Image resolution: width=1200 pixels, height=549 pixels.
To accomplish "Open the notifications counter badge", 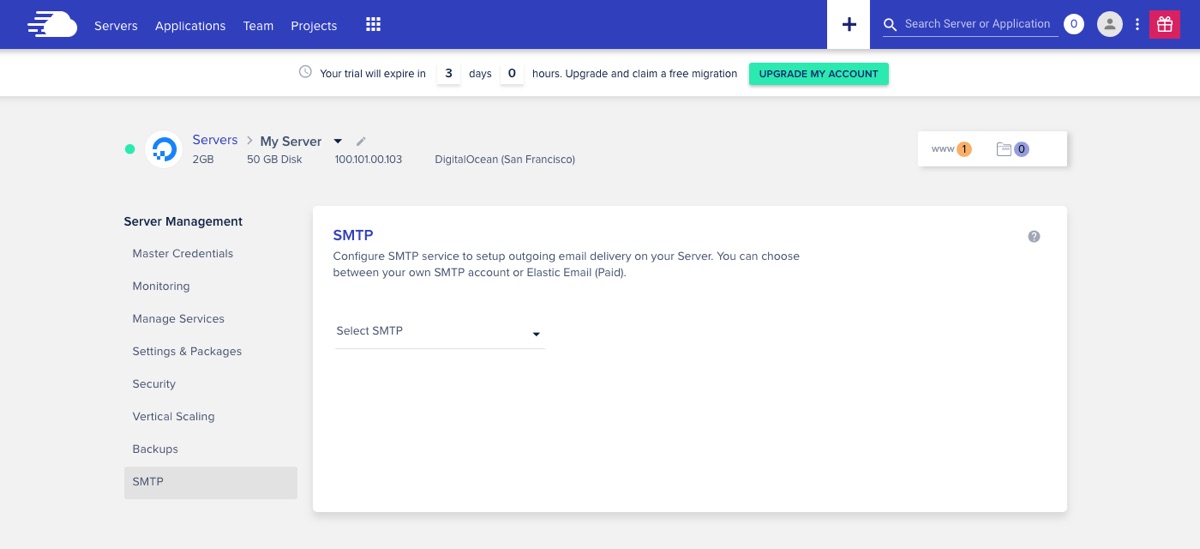I will pyautogui.click(x=1074, y=24).
